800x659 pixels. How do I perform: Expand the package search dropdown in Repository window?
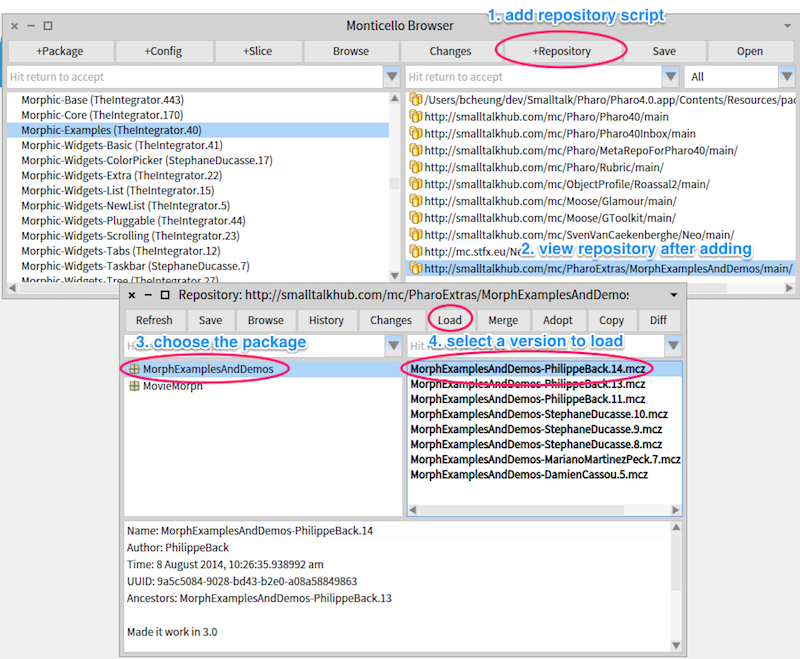(x=393, y=345)
